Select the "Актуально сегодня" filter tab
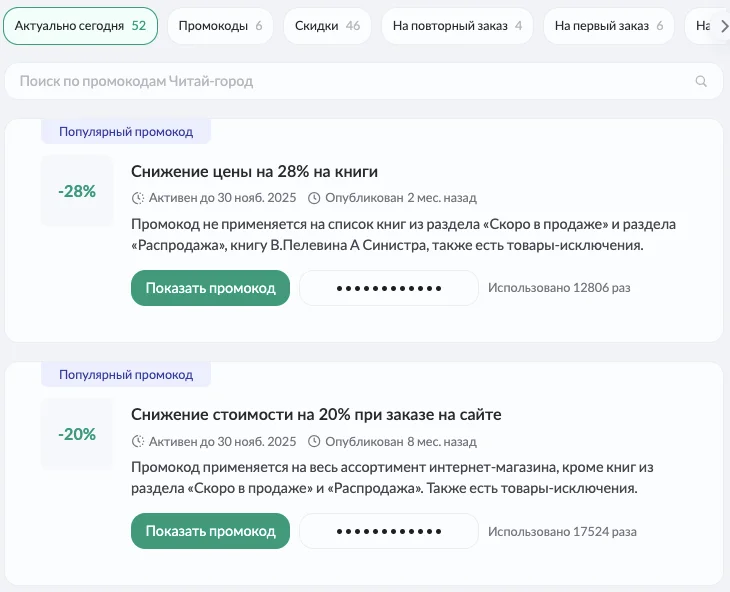The image size is (730, 592). click(80, 26)
